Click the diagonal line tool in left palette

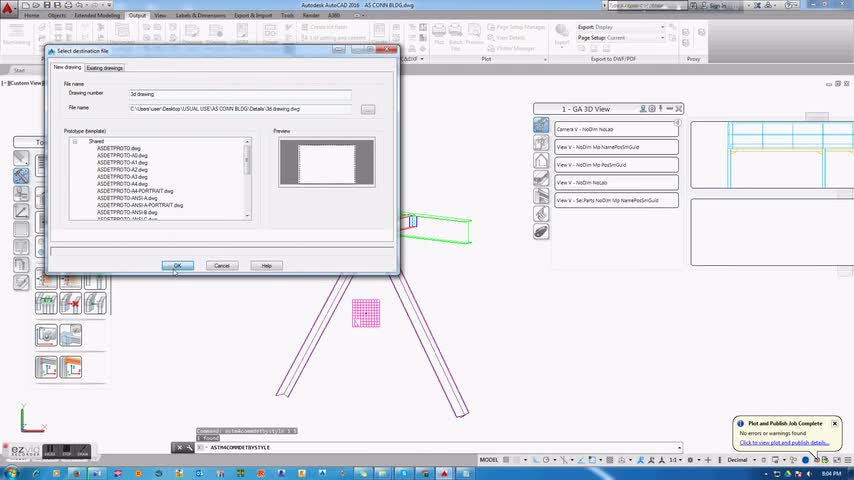21,211
